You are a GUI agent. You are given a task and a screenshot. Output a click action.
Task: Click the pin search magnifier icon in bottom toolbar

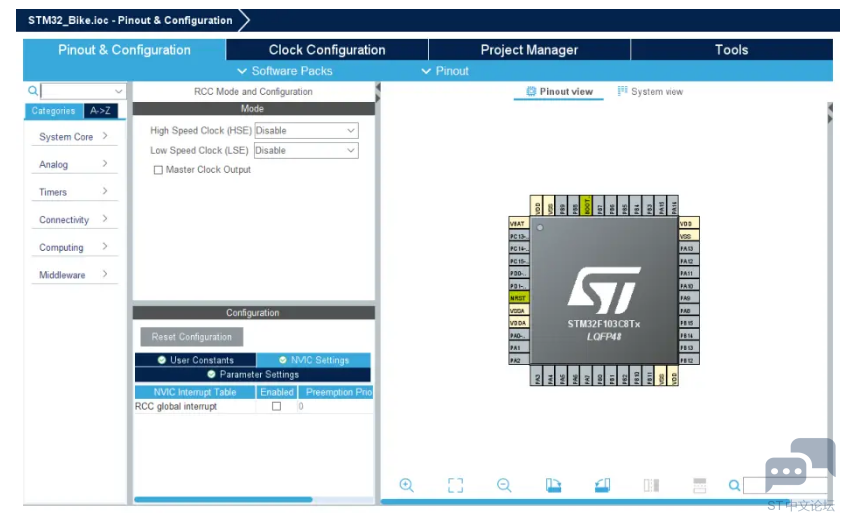click(x=734, y=485)
